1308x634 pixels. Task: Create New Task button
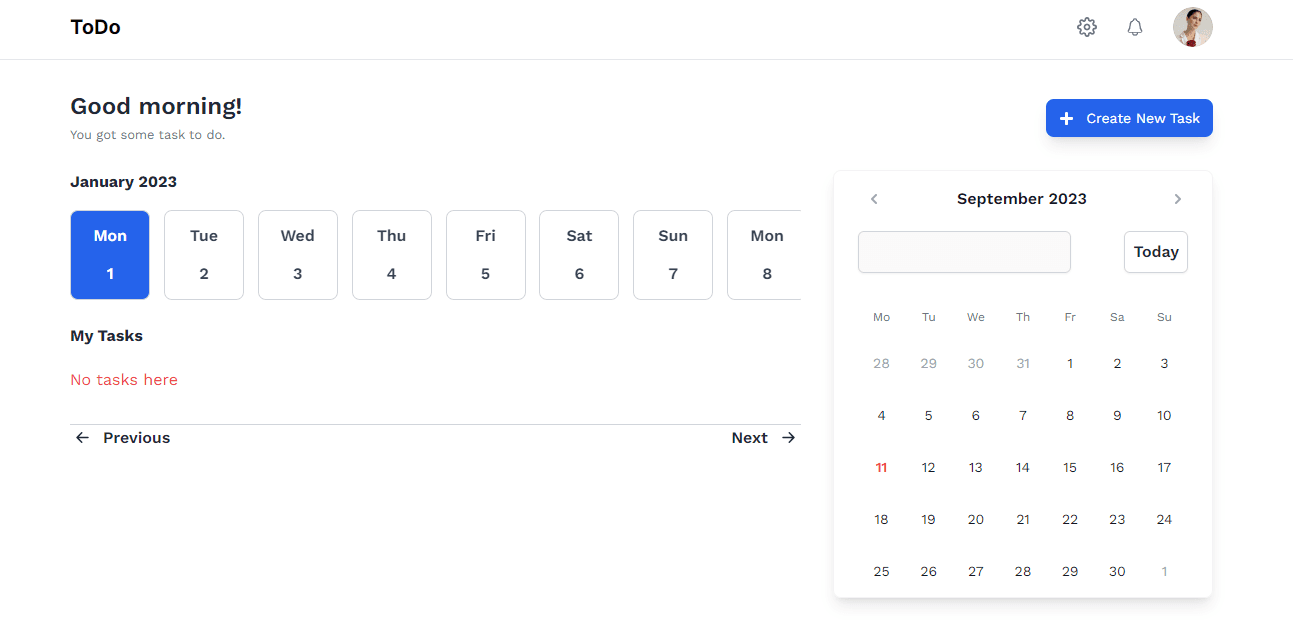pyautogui.click(x=1129, y=118)
